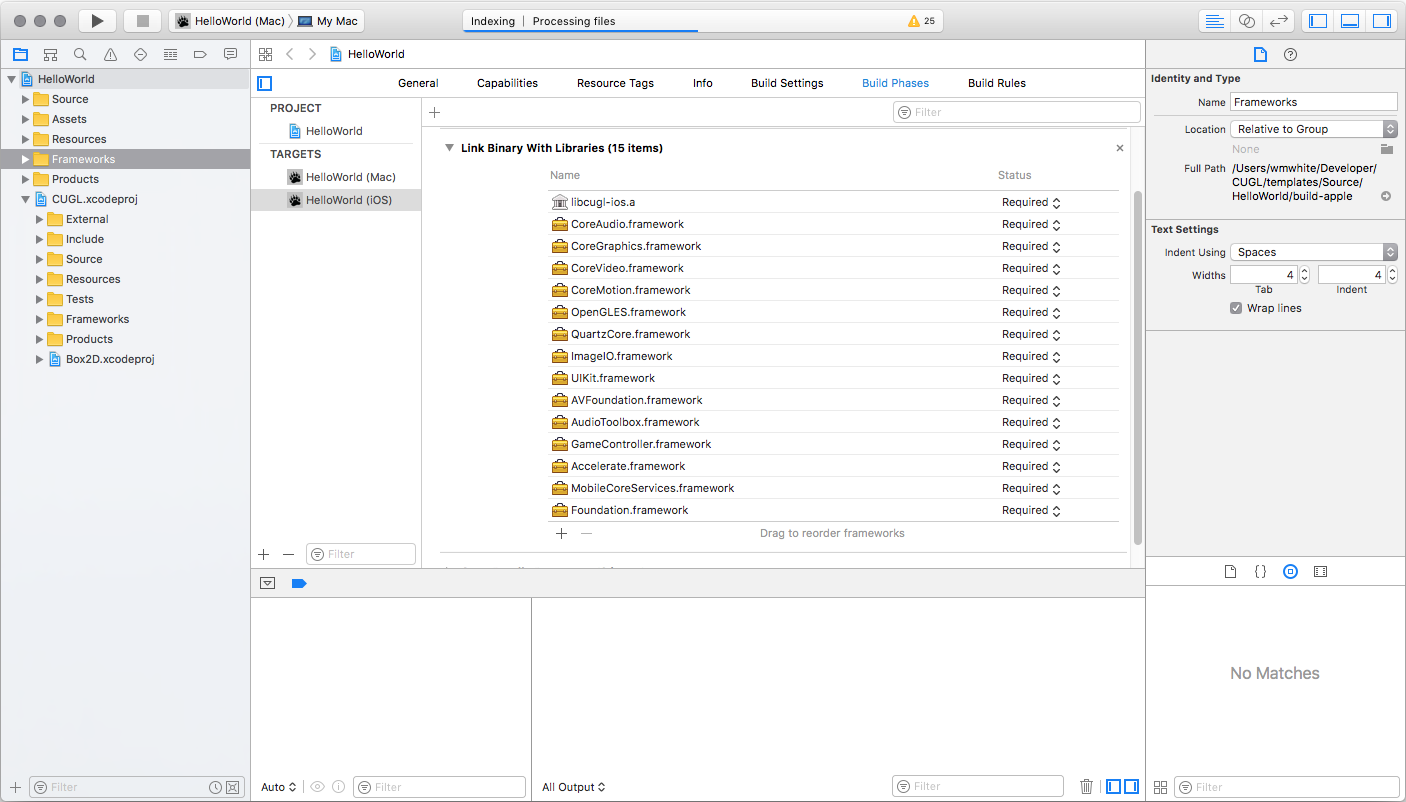Open the Capabilities tab
Image resolution: width=1406 pixels, height=802 pixels.
[x=507, y=83]
